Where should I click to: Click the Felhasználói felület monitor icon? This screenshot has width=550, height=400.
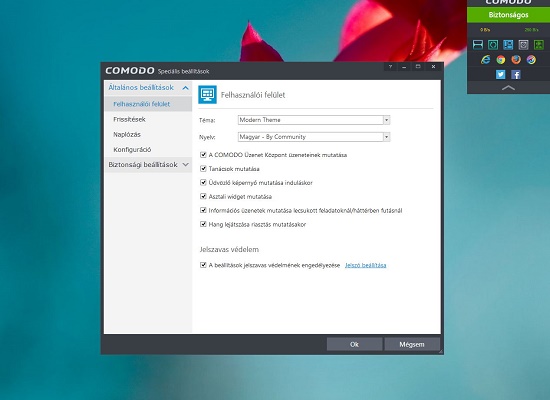[x=207, y=94]
